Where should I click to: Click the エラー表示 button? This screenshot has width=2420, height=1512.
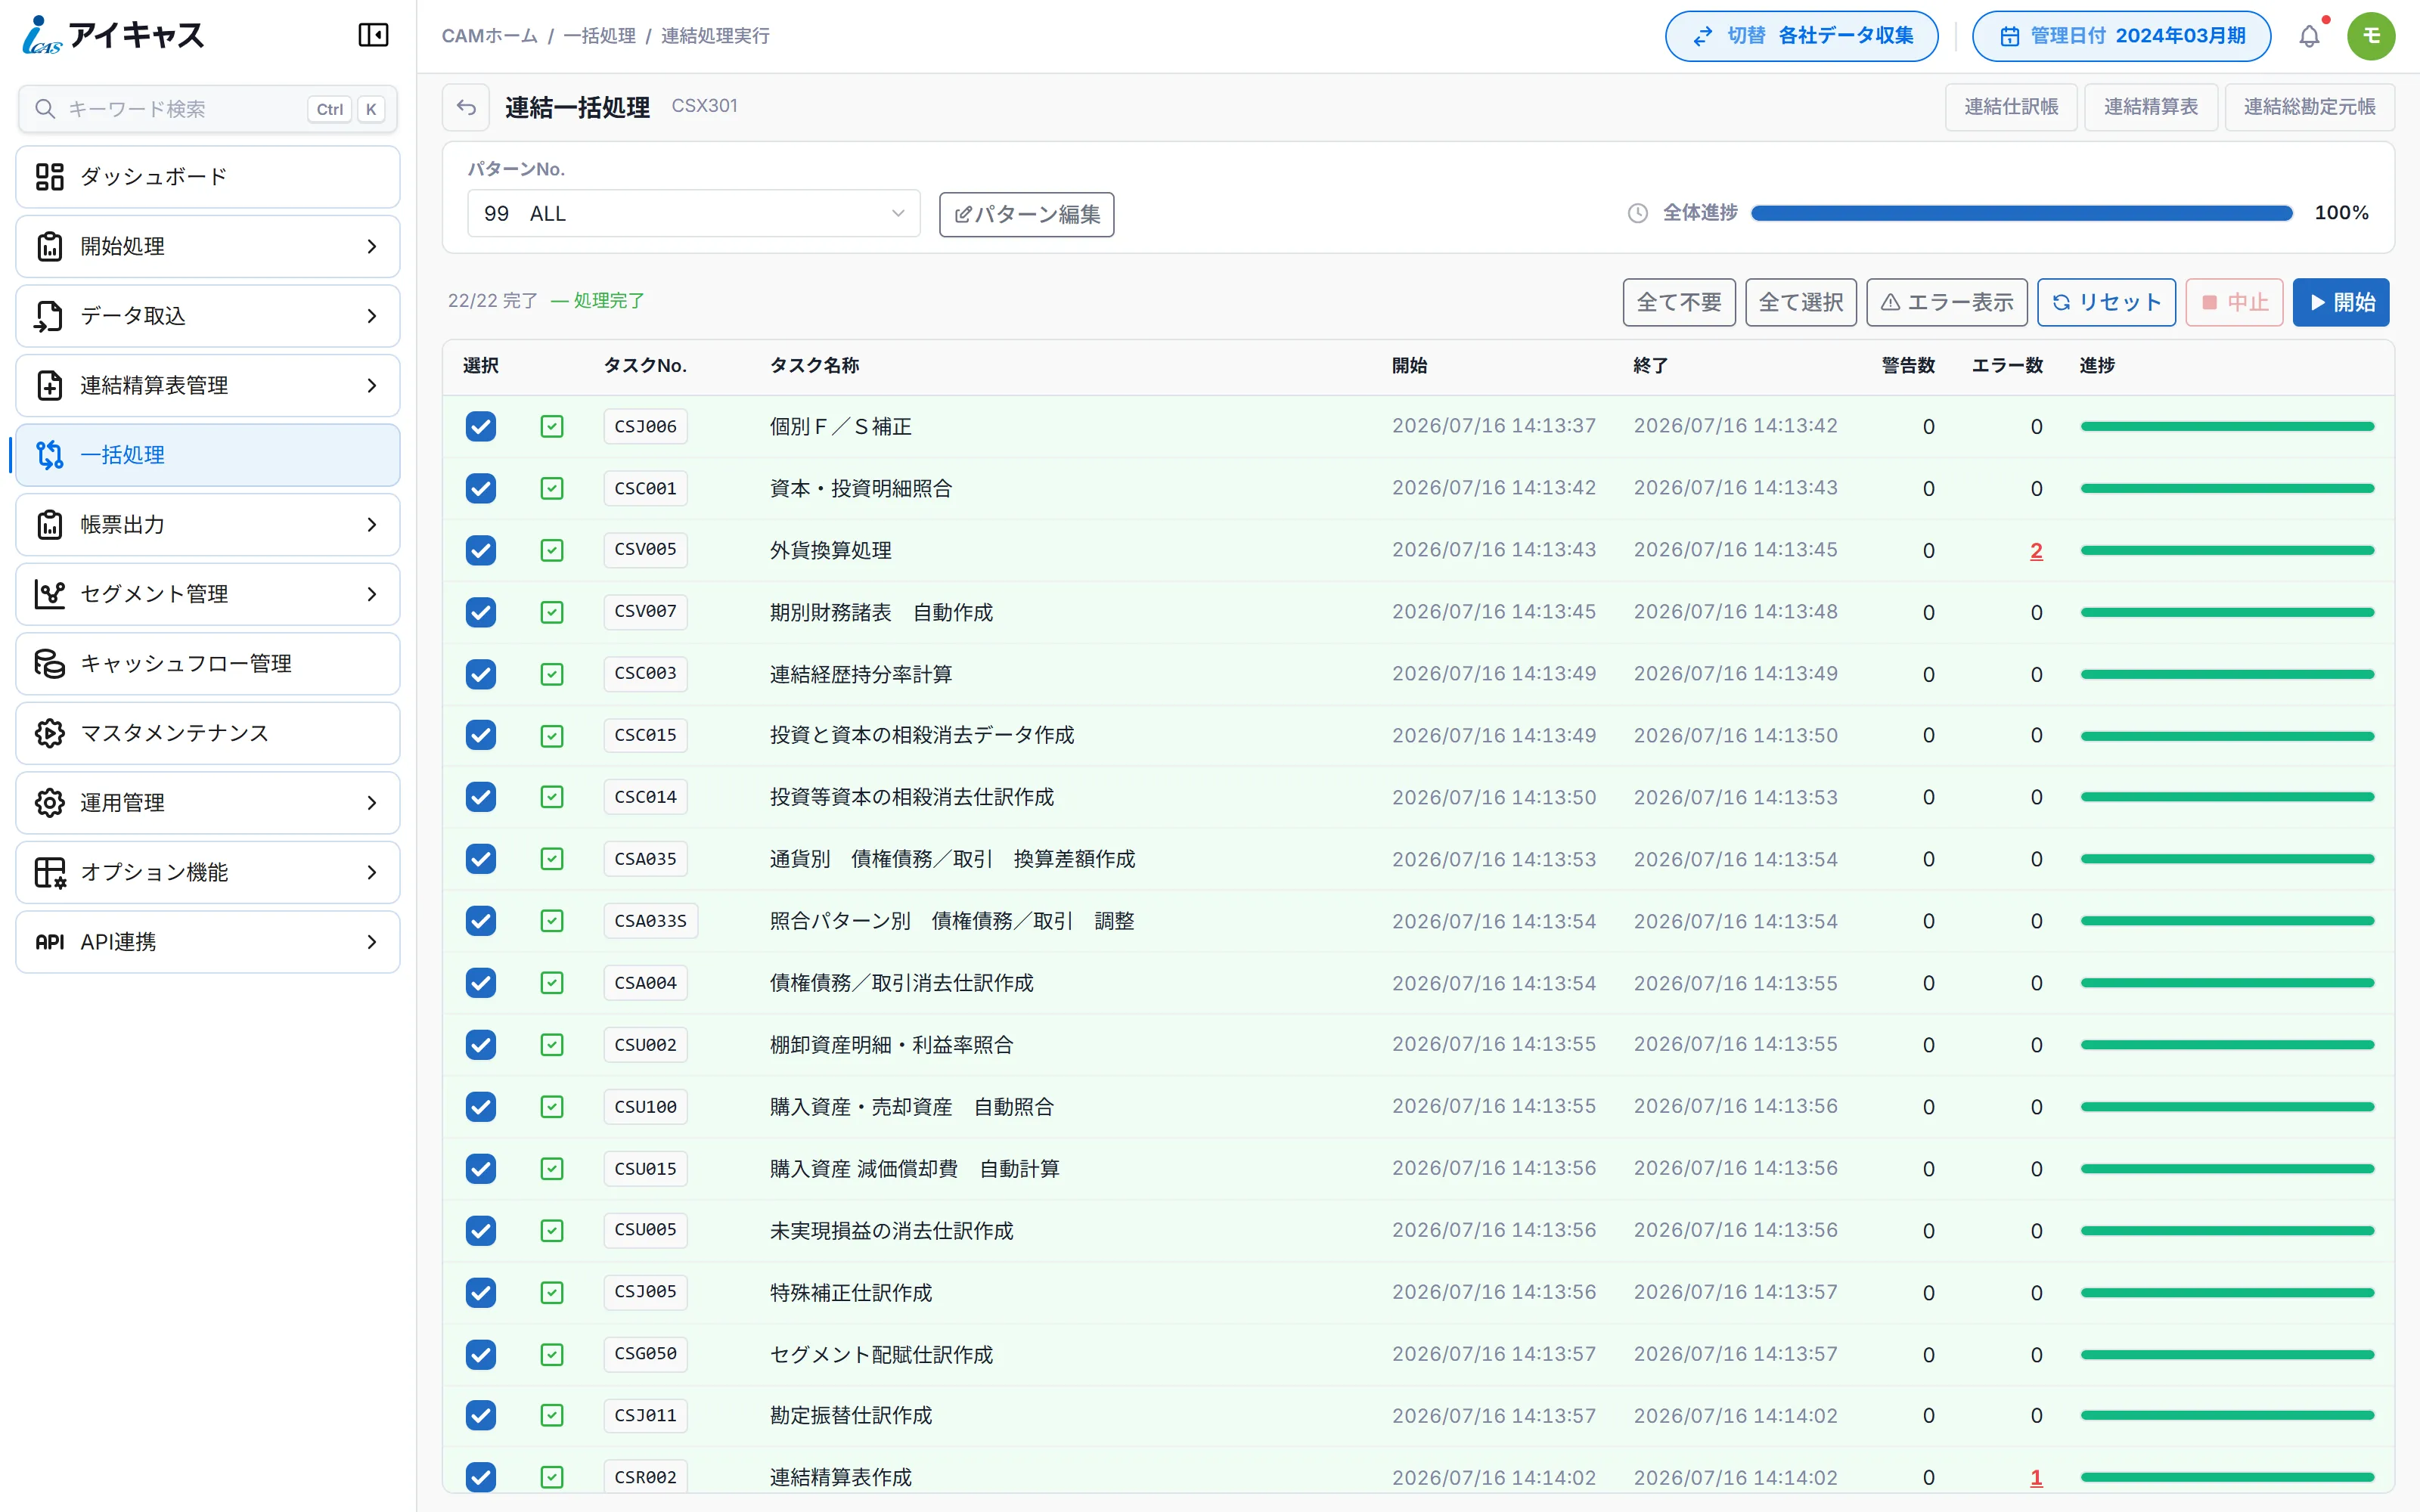pos(1946,303)
